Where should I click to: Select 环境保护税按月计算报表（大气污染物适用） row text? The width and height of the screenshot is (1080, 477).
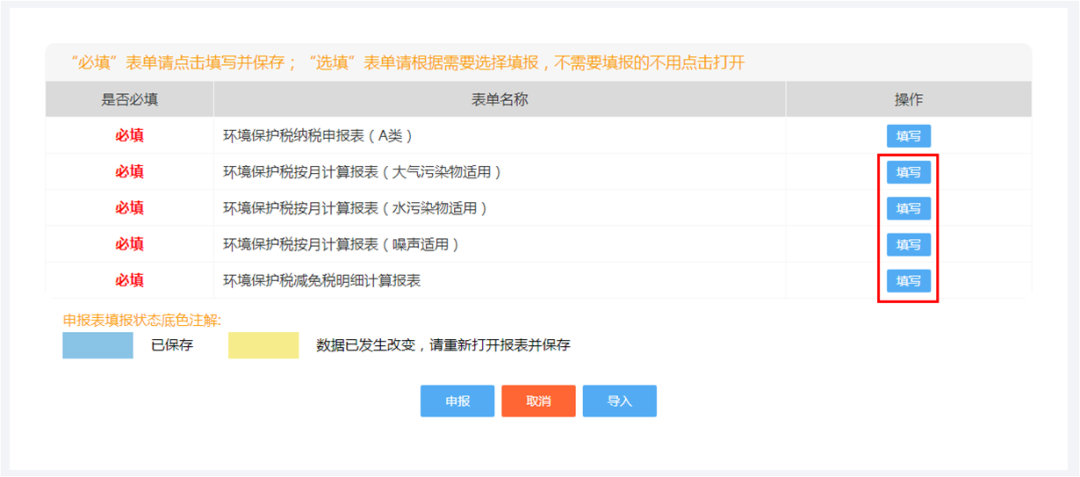tap(362, 173)
